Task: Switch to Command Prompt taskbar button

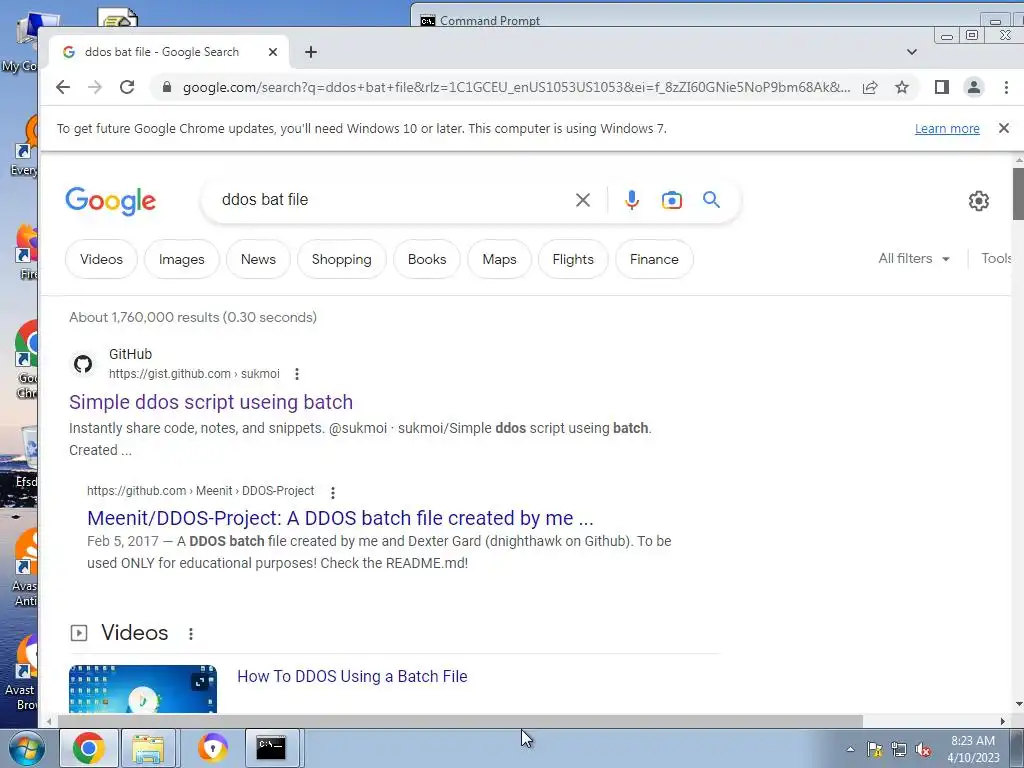Action: [271, 748]
